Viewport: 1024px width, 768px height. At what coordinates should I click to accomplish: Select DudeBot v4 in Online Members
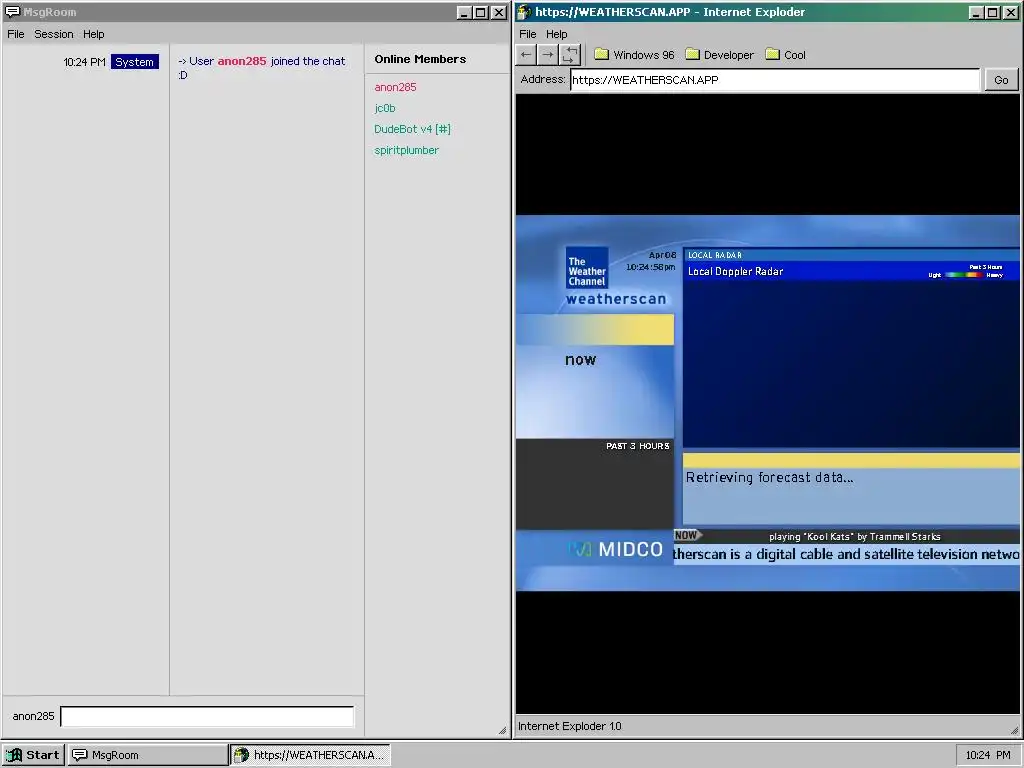[x=412, y=129]
